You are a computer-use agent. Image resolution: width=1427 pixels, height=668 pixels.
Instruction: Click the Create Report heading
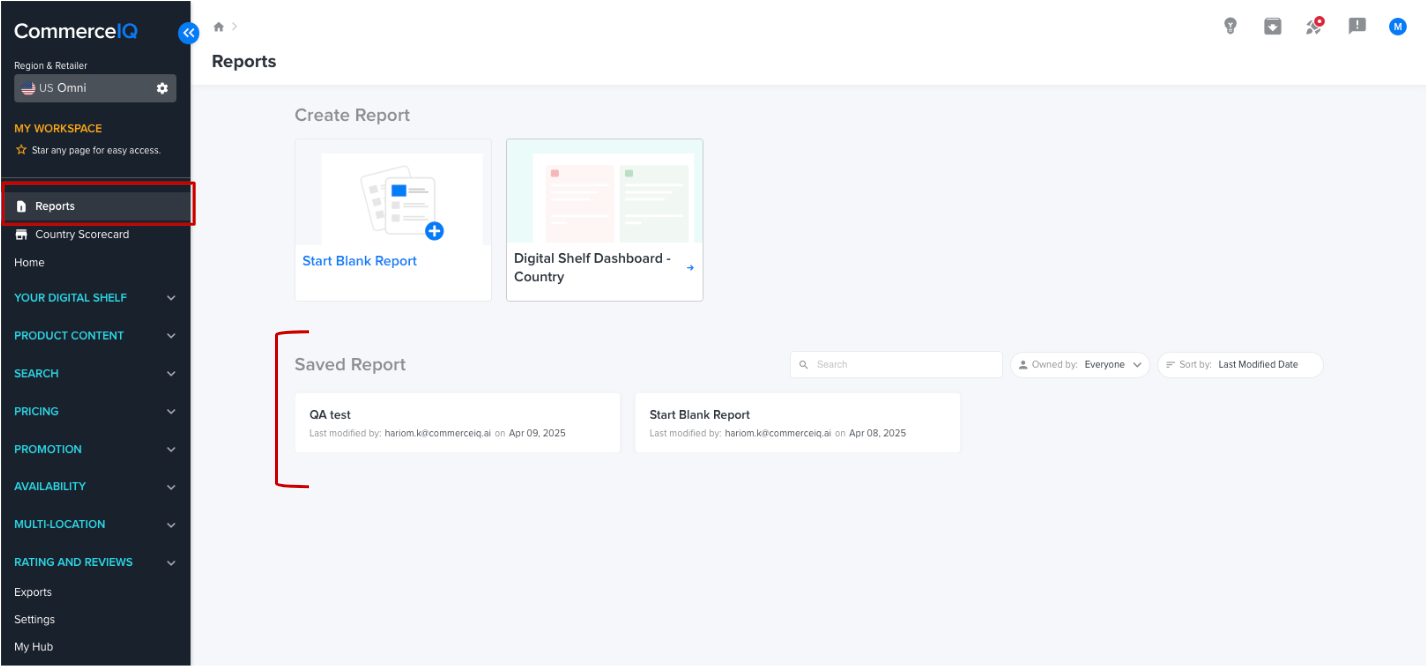point(352,115)
